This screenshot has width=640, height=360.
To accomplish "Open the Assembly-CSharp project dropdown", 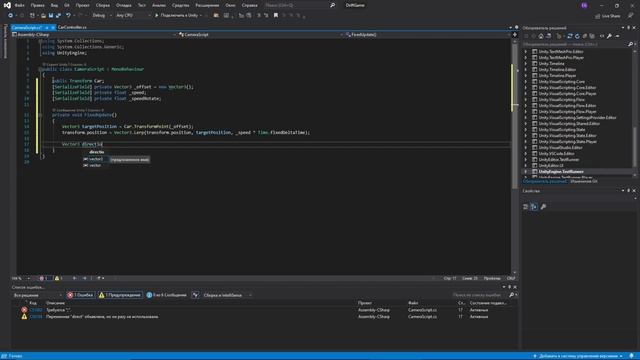I will click(94, 35).
